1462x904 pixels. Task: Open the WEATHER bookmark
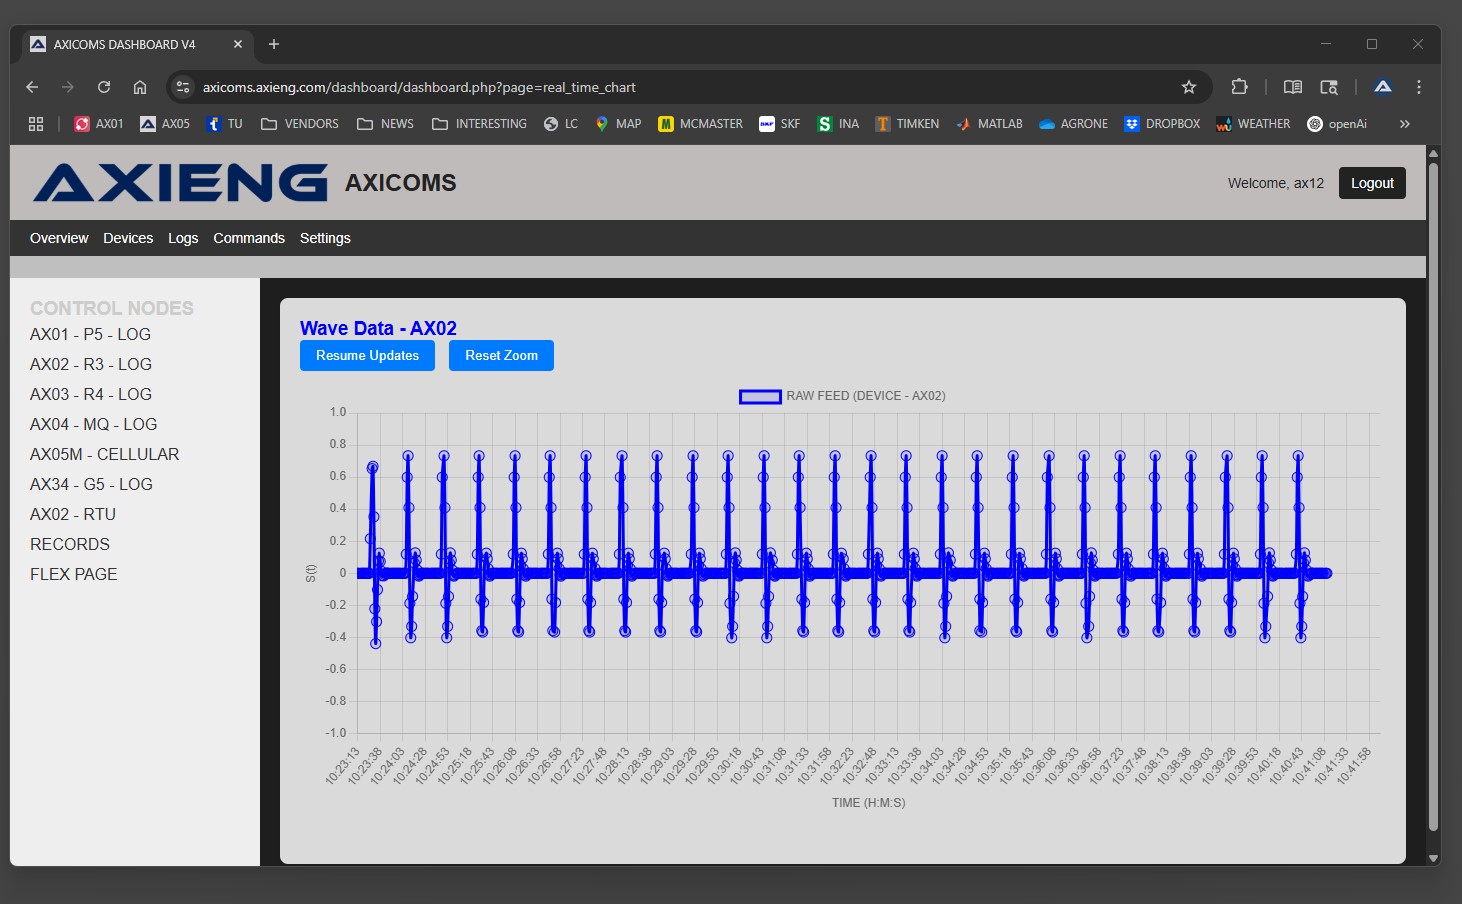[x=1252, y=123]
